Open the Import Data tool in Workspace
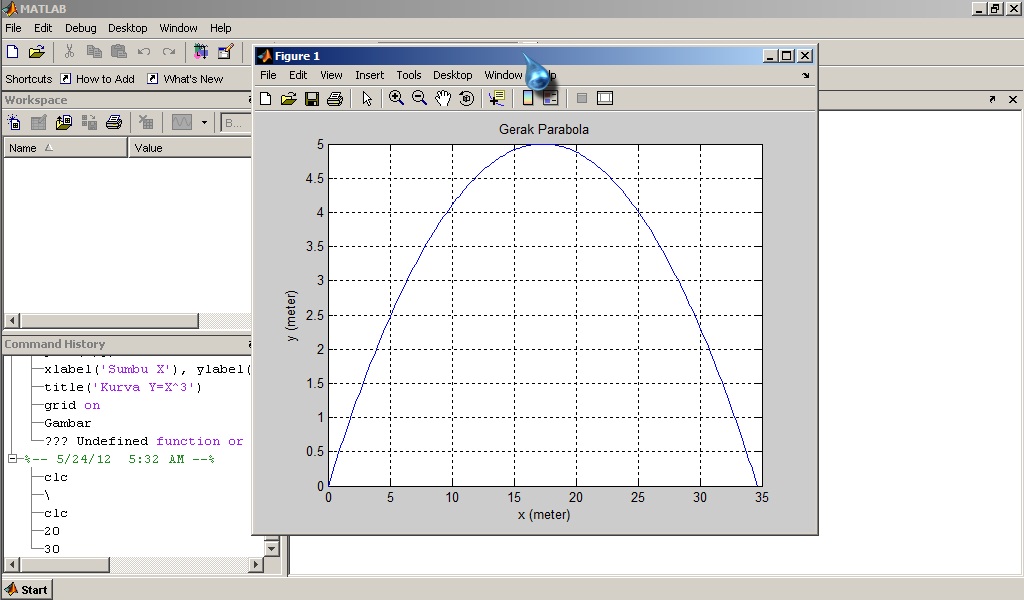The height and width of the screenshot is (600, 1024). point(62,122)
